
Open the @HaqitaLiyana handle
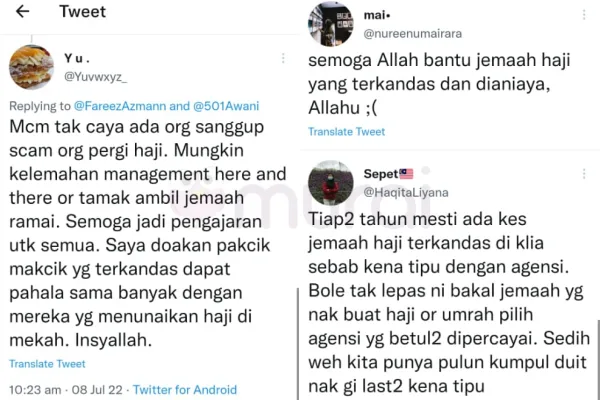coord(406,192)
